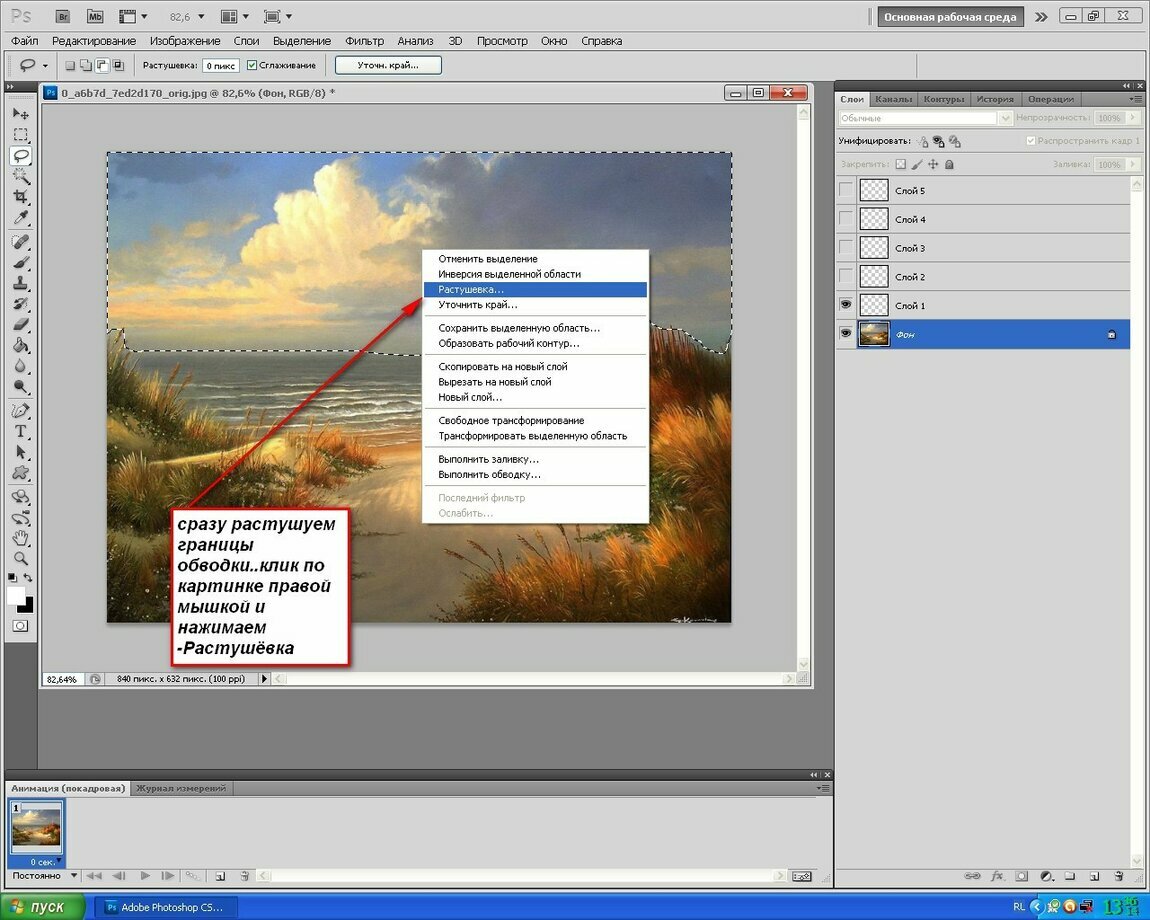Open the blend mode dropdown Обычные
The width and height of the screenshot is (1150, 920).
(1006, 118)
